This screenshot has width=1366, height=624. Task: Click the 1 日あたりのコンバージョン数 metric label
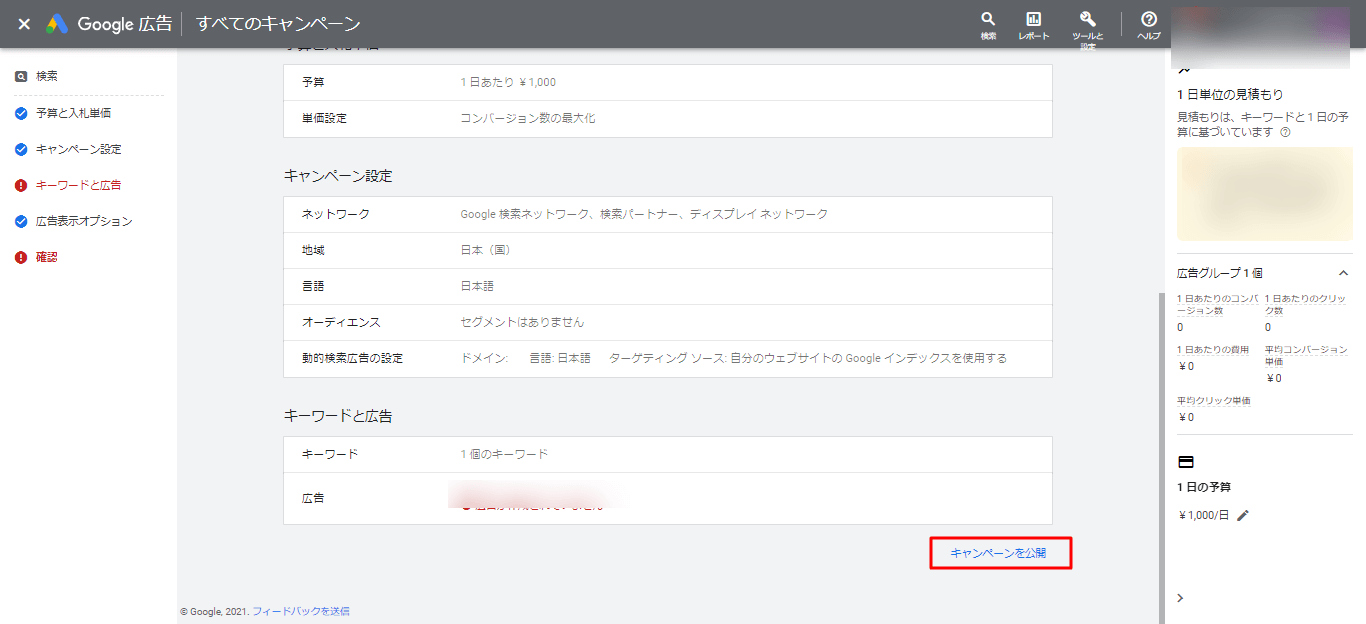[1218, 305]
